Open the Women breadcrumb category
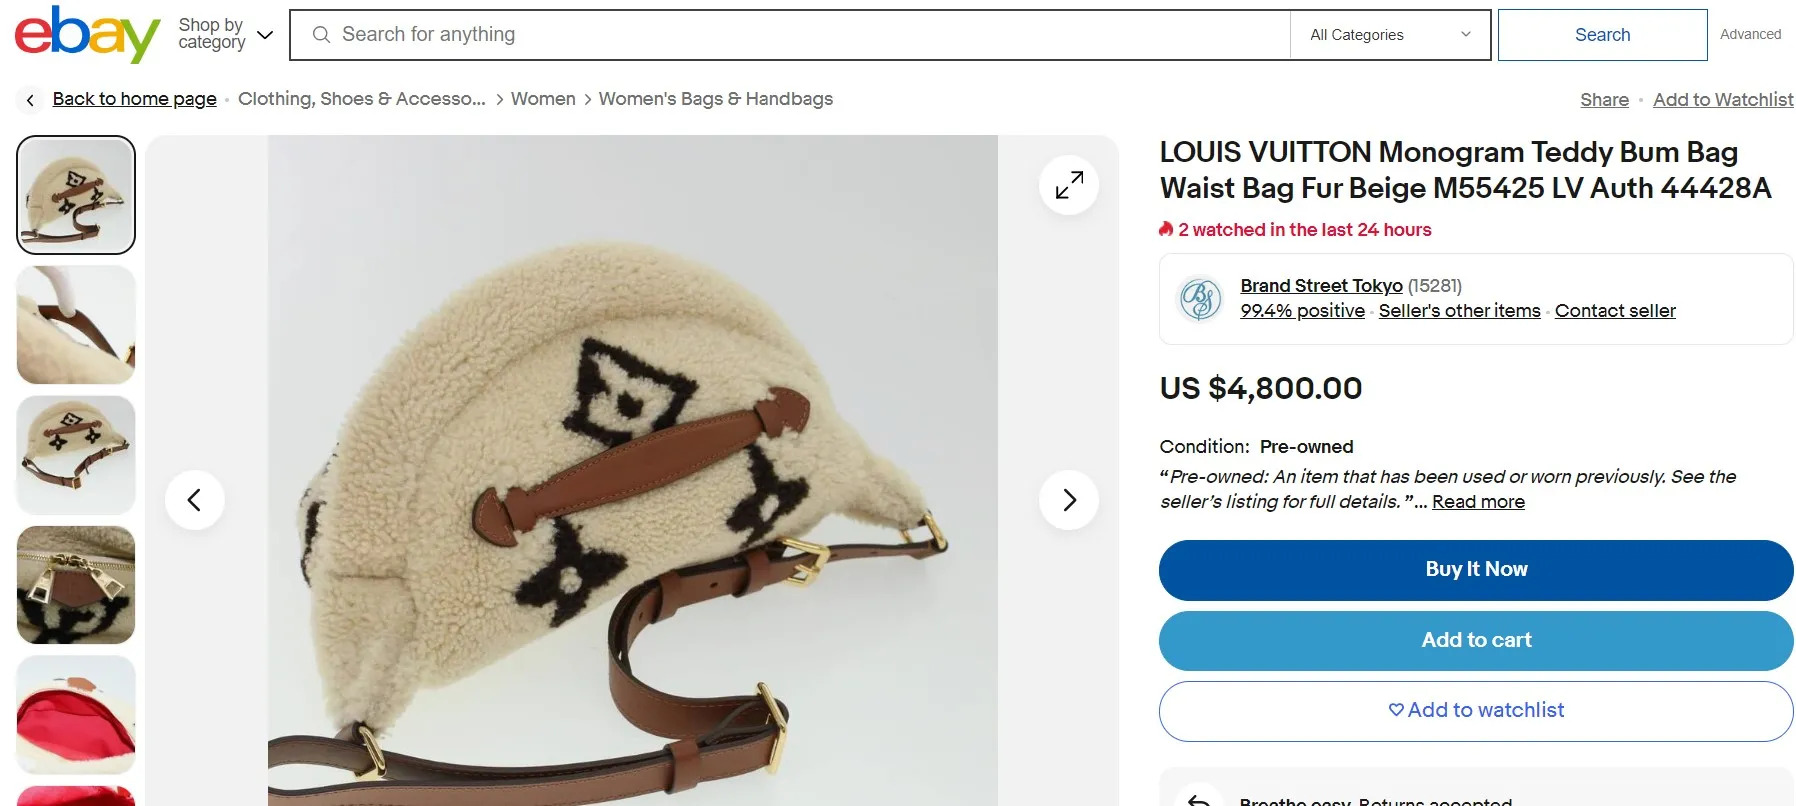This screenshot has height=806, width=1796. [543, 99]
